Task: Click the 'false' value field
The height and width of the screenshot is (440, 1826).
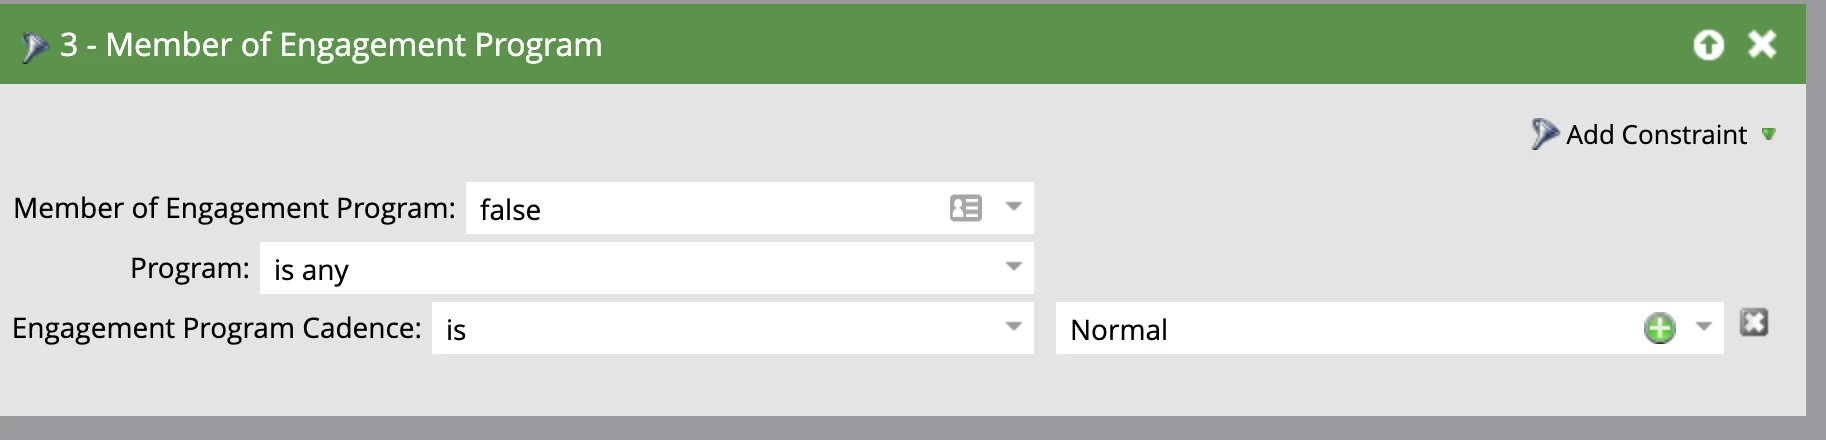Action: (x=749, y=208)
